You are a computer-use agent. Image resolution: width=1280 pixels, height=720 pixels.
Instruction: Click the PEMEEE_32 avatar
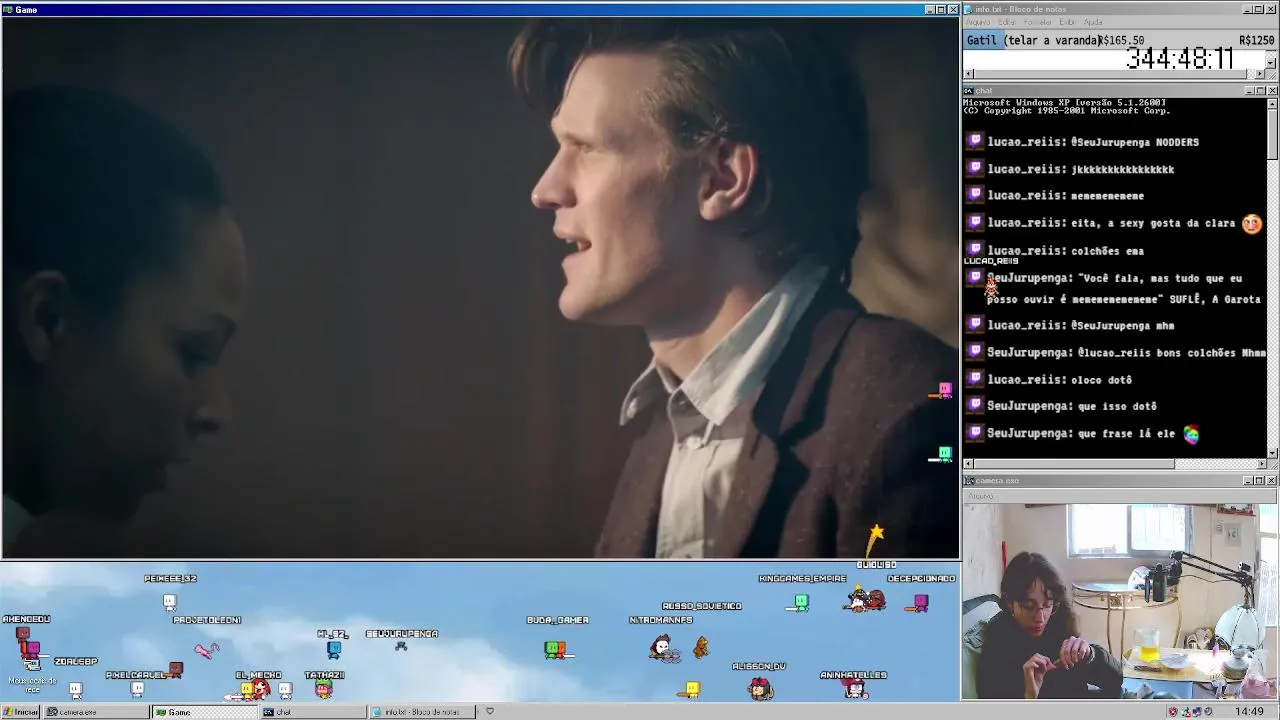(169, 601)
